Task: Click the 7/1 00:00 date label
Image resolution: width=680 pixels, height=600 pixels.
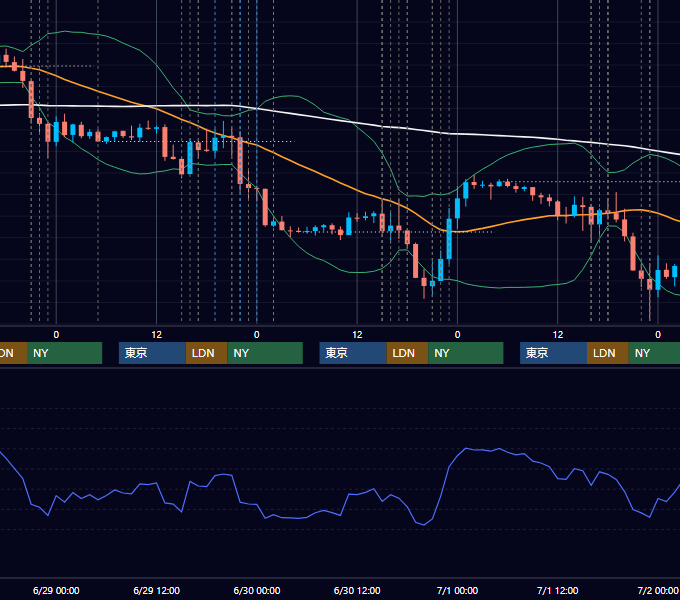Action: 457,590
